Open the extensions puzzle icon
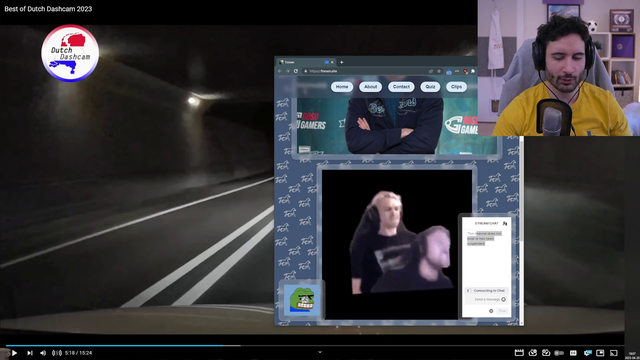Image resolution: width=640 pixels, height=360 pixels. [x=473, y=71]
